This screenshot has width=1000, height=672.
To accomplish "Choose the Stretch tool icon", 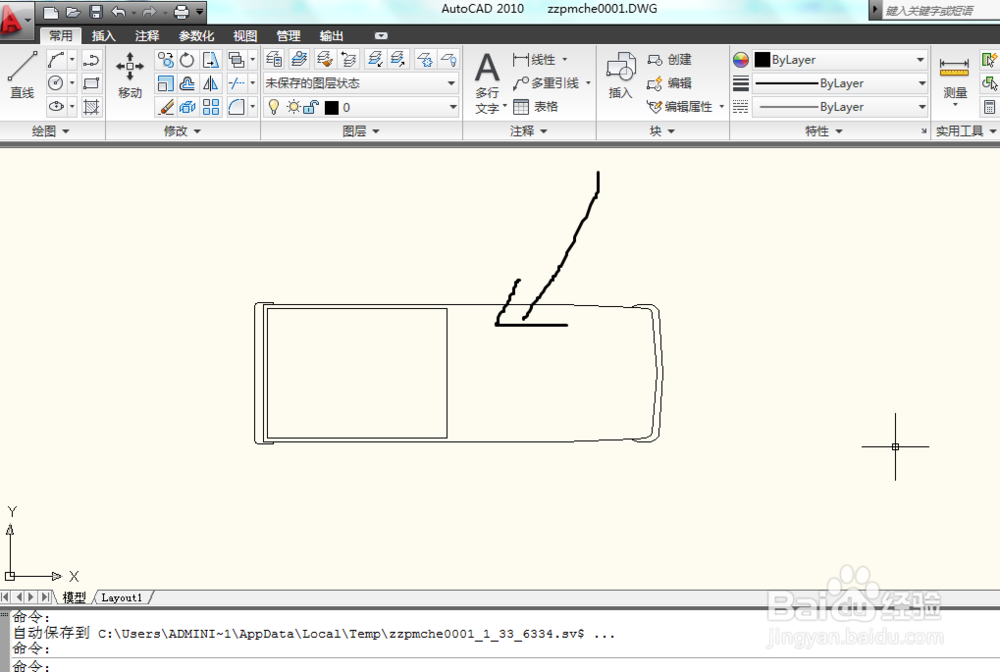I will (210, 60).
